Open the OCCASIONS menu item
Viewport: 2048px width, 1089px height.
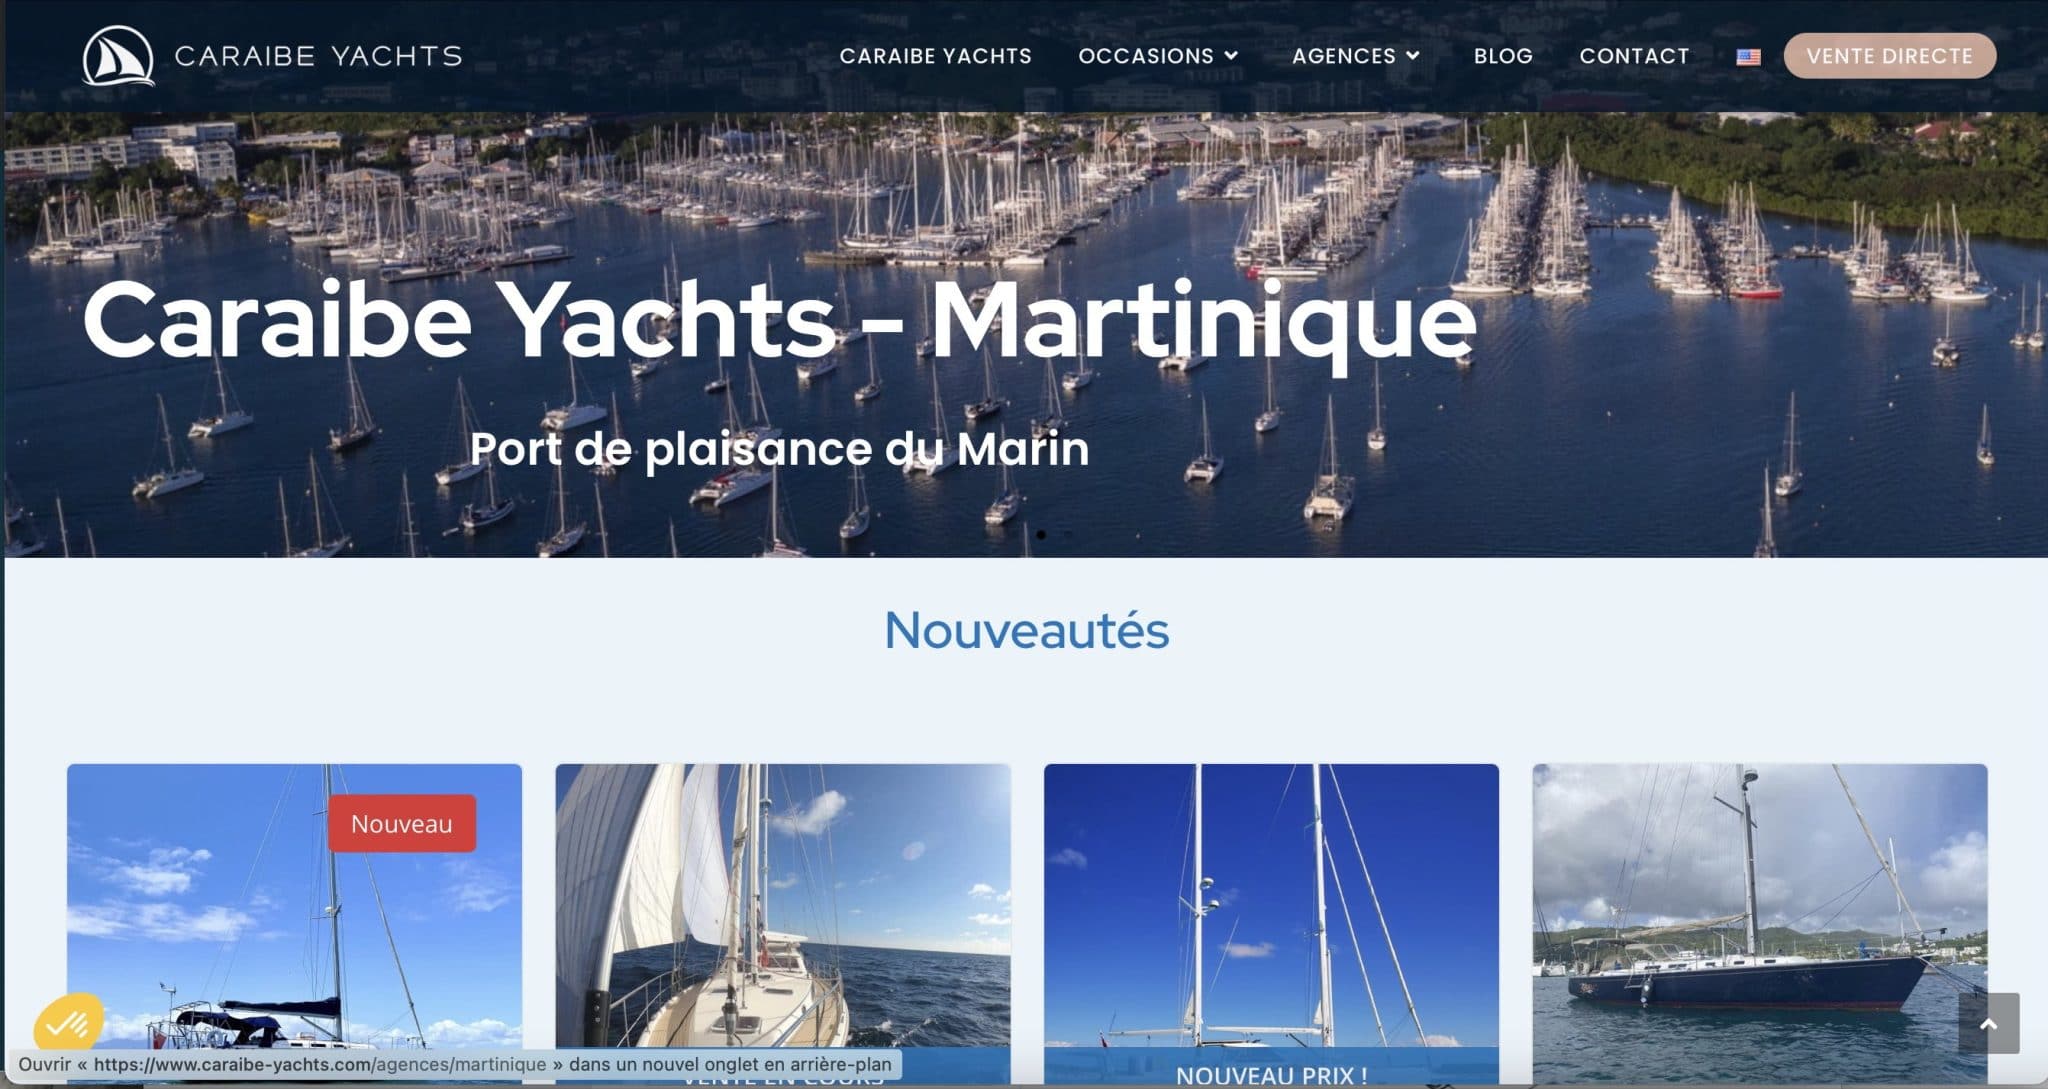pyautogui.click(x=1146, y=56)
